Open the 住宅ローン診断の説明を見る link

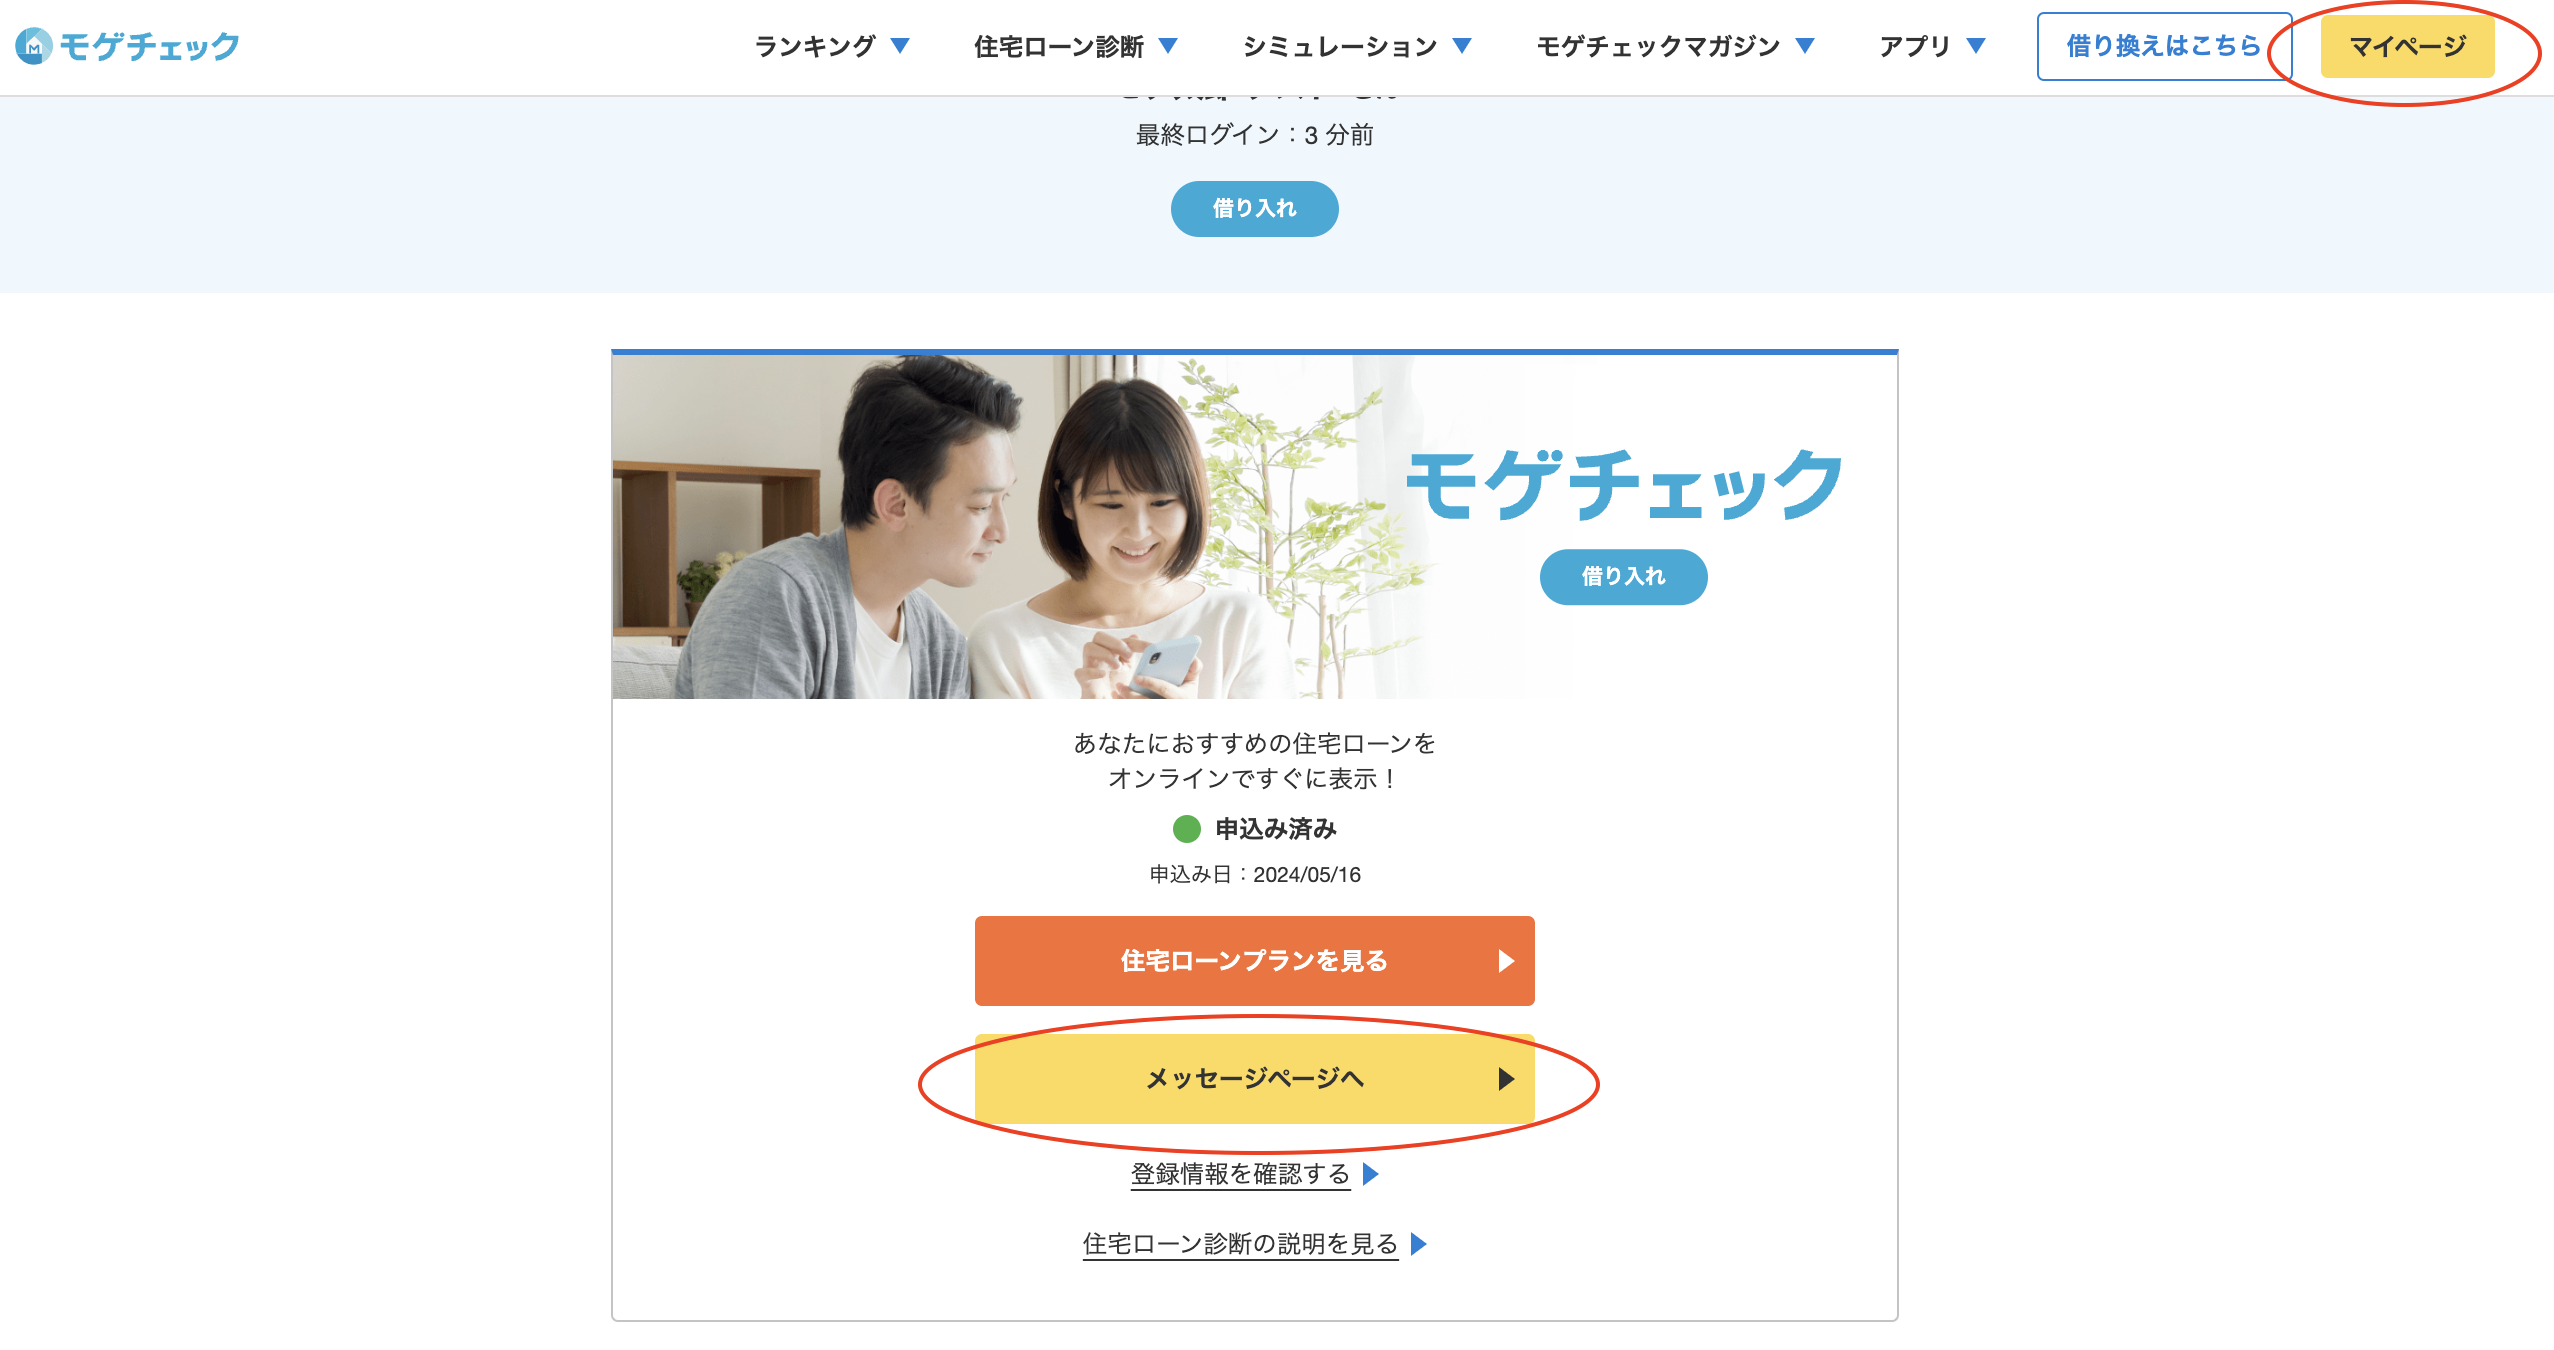point(1238,1244)
